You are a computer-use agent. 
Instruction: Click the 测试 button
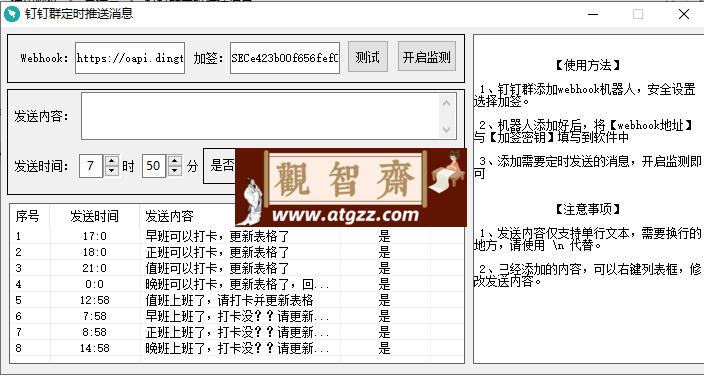368,57
